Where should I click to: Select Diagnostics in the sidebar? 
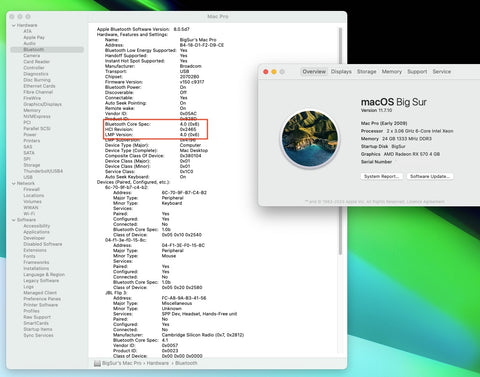tap(36, 74)
